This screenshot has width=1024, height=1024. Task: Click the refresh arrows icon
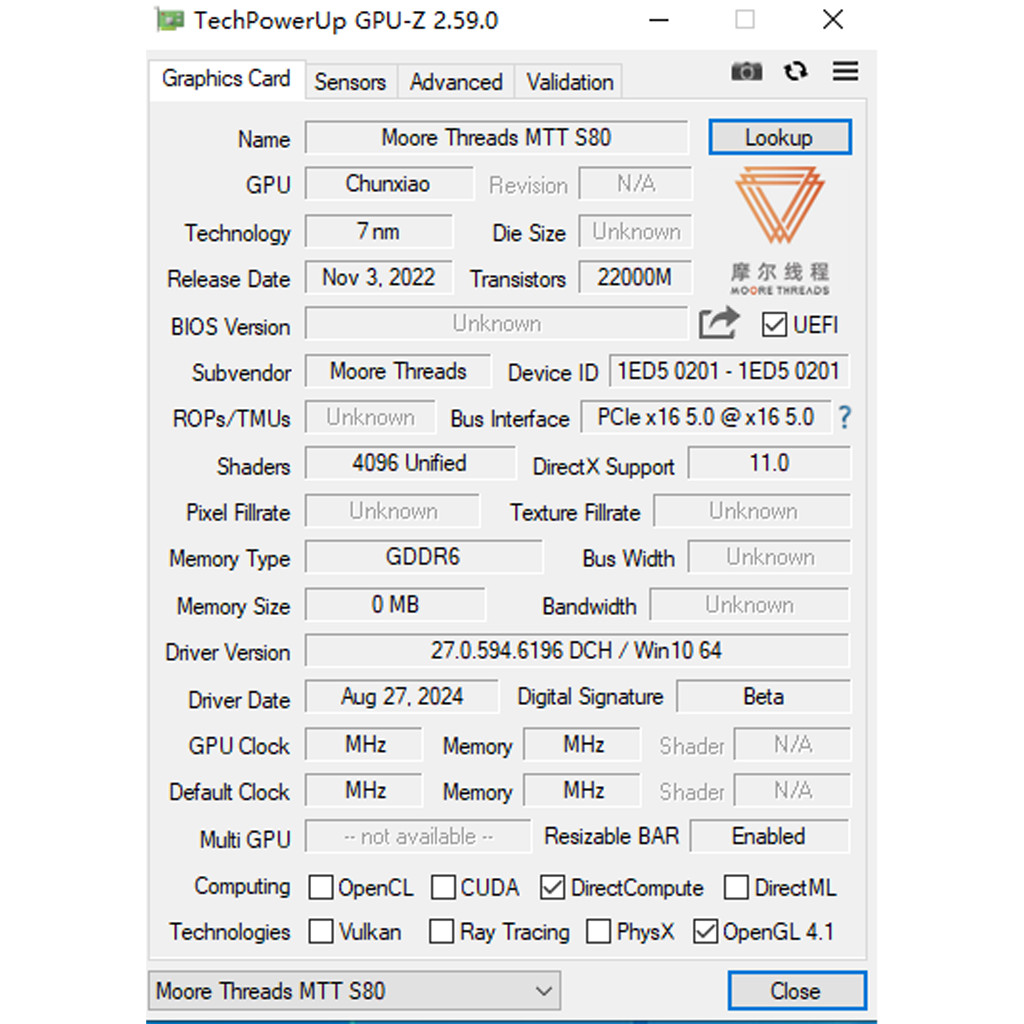(795, 71)
